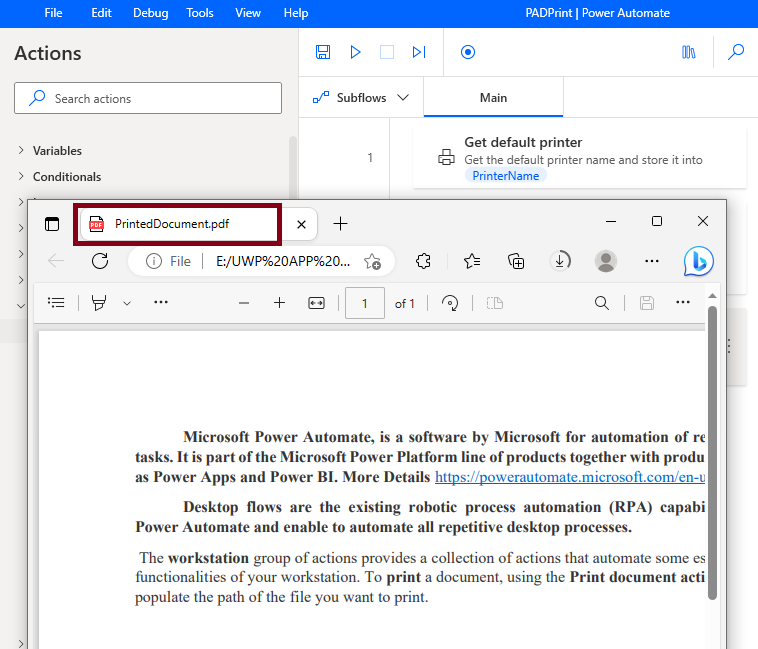Zoom in the PDF
The image size is (758, 649).
point(279,303)
